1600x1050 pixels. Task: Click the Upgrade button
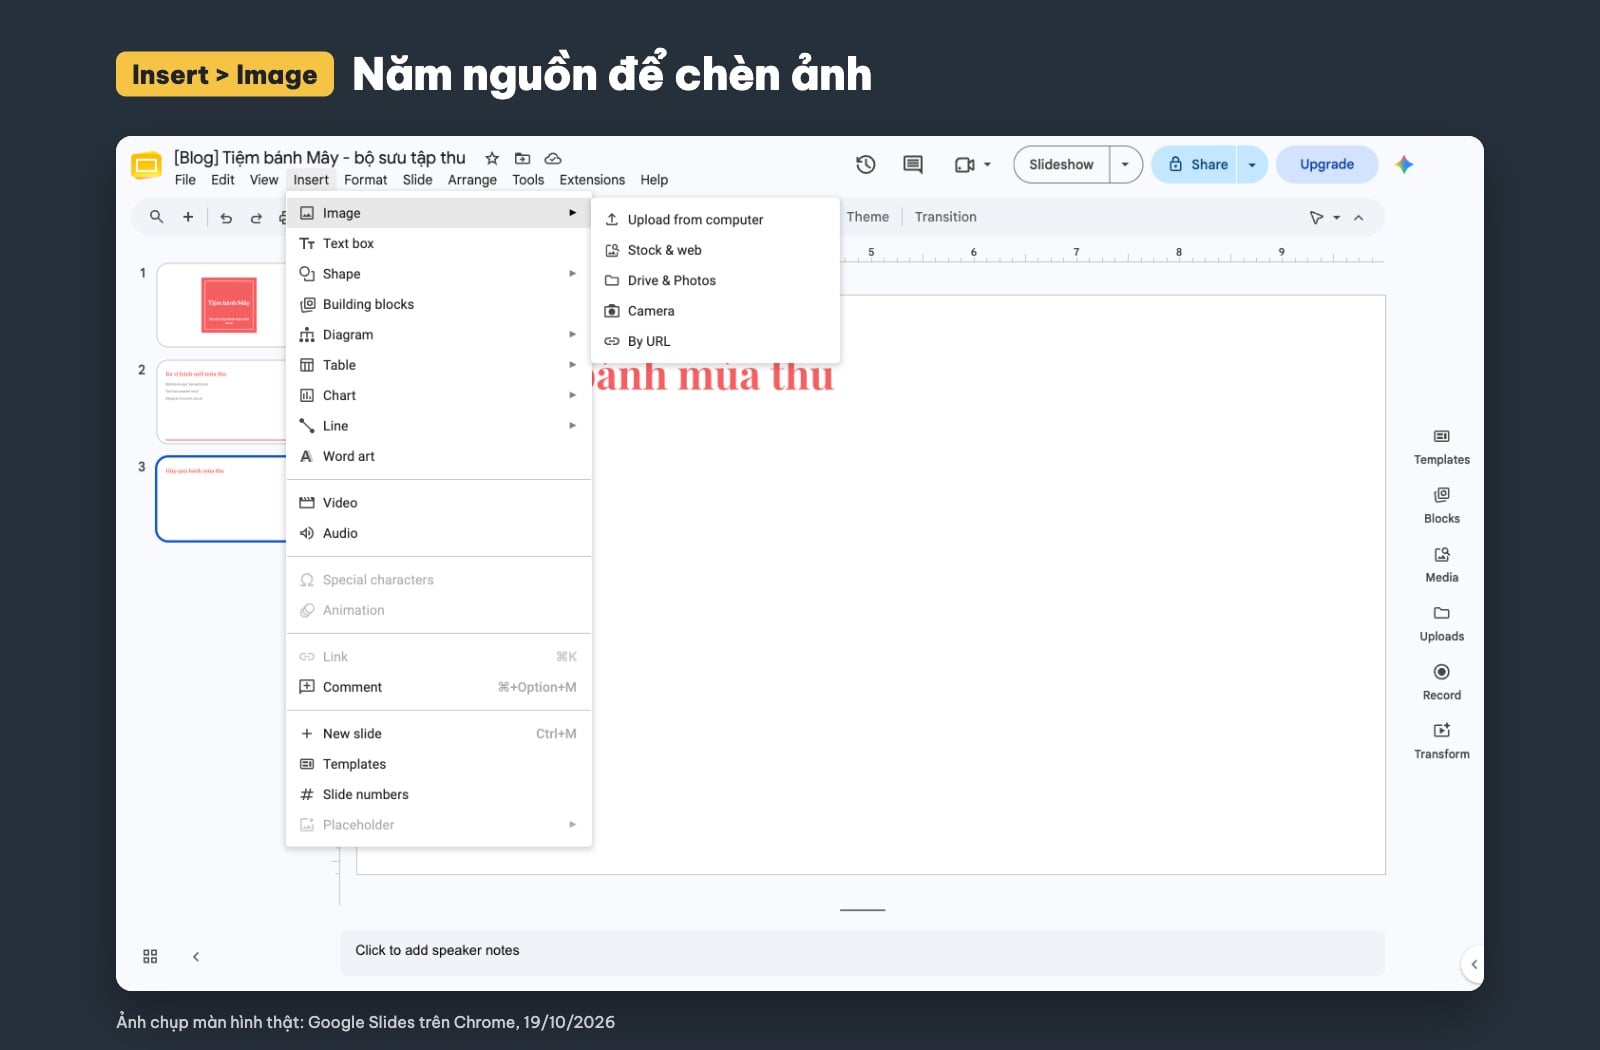pyautogui.click(x=1327, y=165)
